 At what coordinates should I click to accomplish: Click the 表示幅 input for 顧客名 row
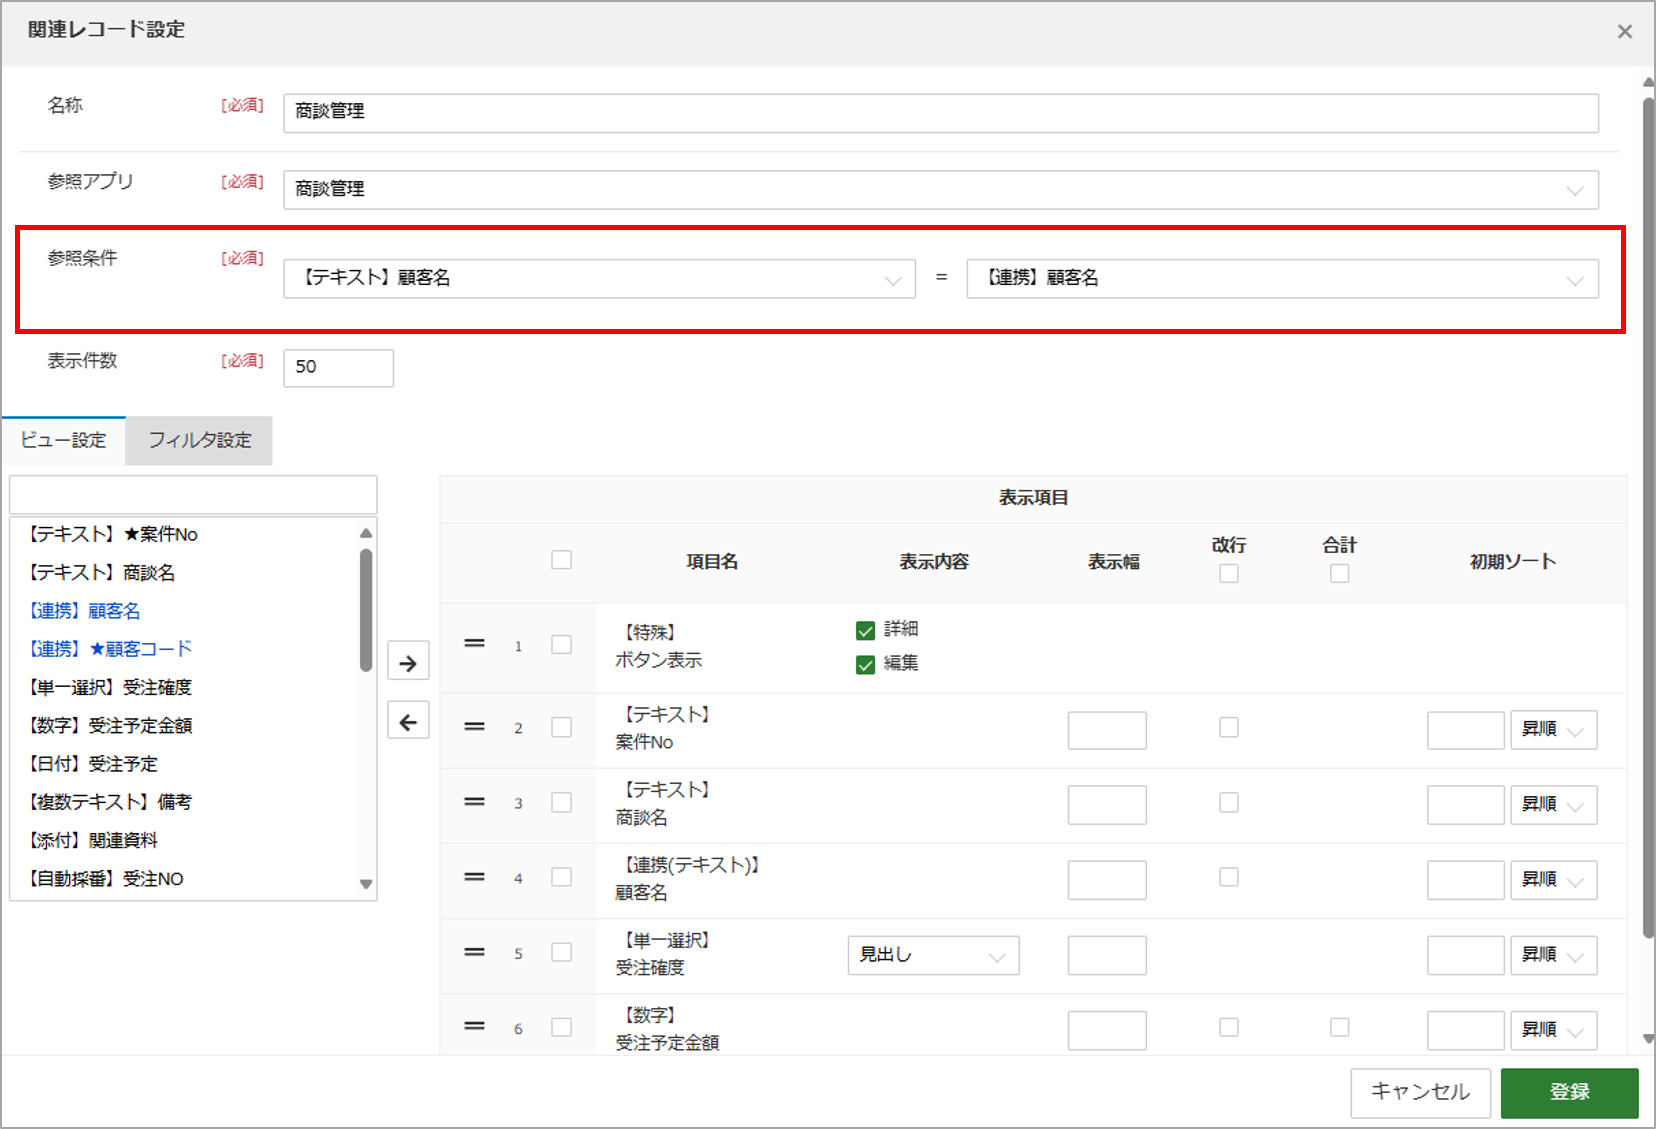tap(1107, 880)
